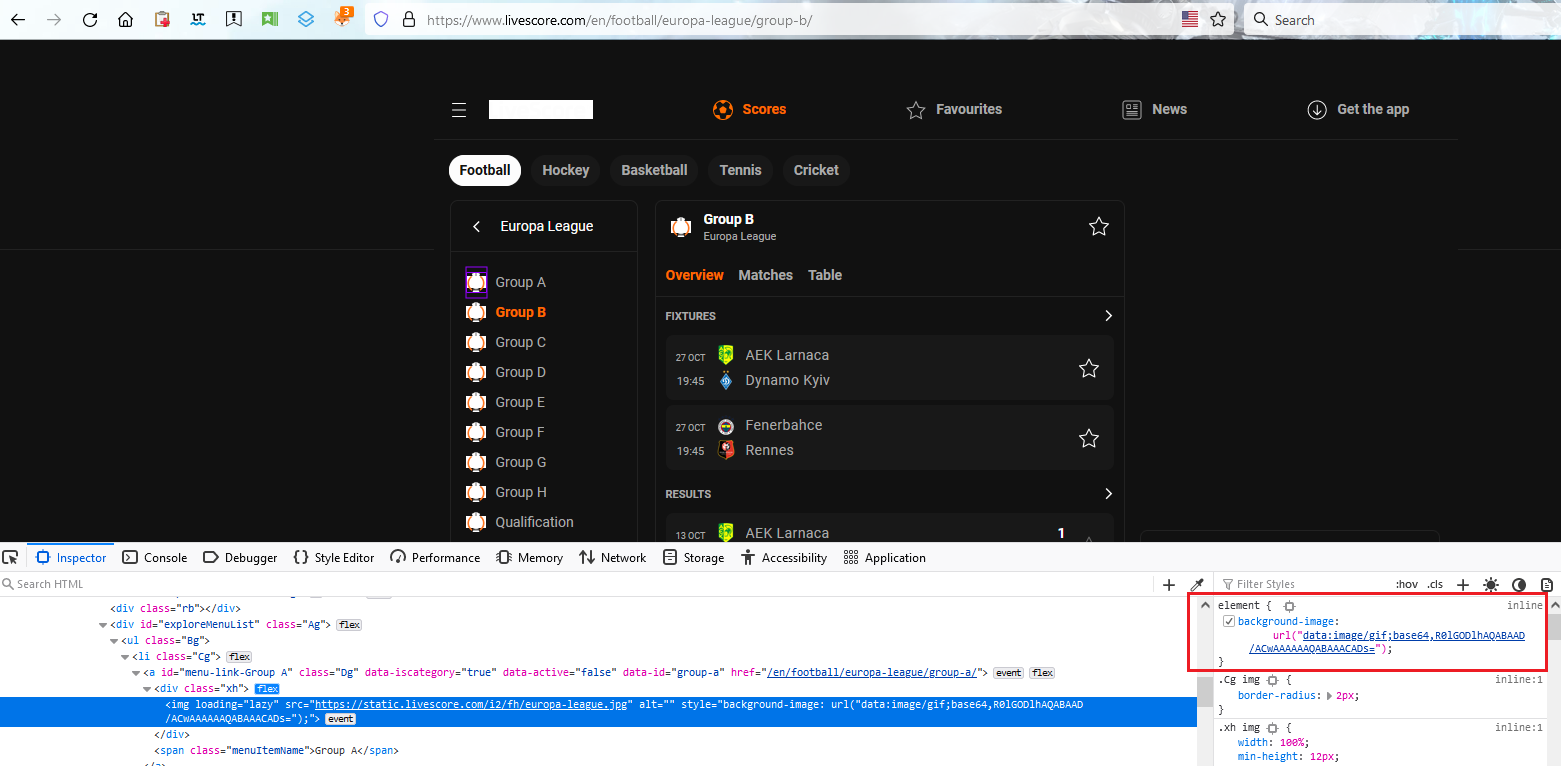Show the Table tab of Group B
This screenshot has width=1561, height=766.
(825, 275)
